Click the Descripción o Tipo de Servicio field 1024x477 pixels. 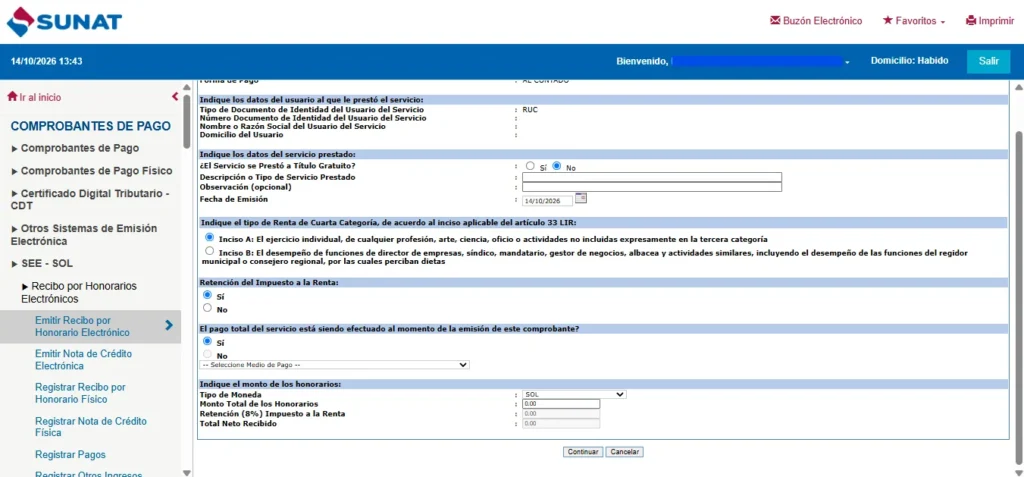click(652, 177)
